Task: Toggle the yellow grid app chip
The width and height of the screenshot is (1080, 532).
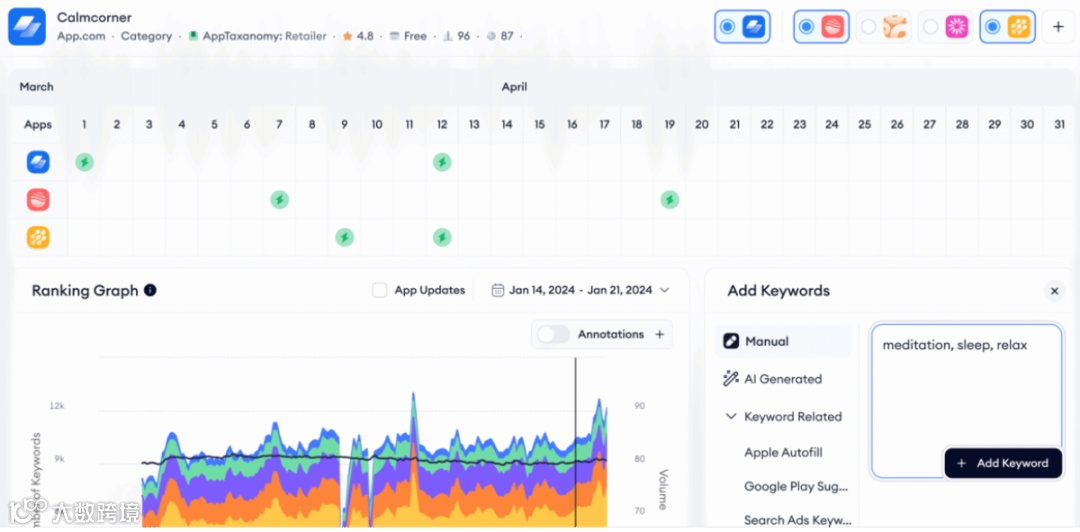Action: tap(1007, 27)
